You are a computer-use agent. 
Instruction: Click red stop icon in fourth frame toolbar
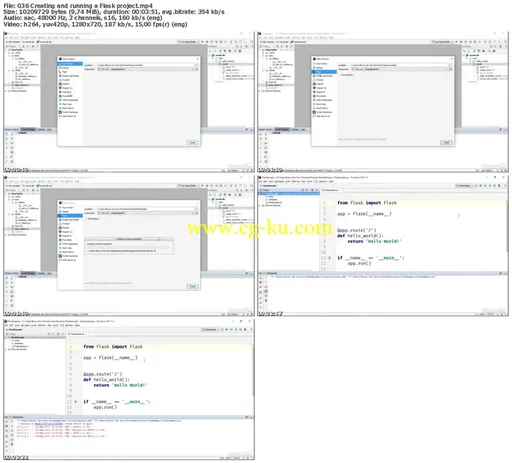[499, 185]
